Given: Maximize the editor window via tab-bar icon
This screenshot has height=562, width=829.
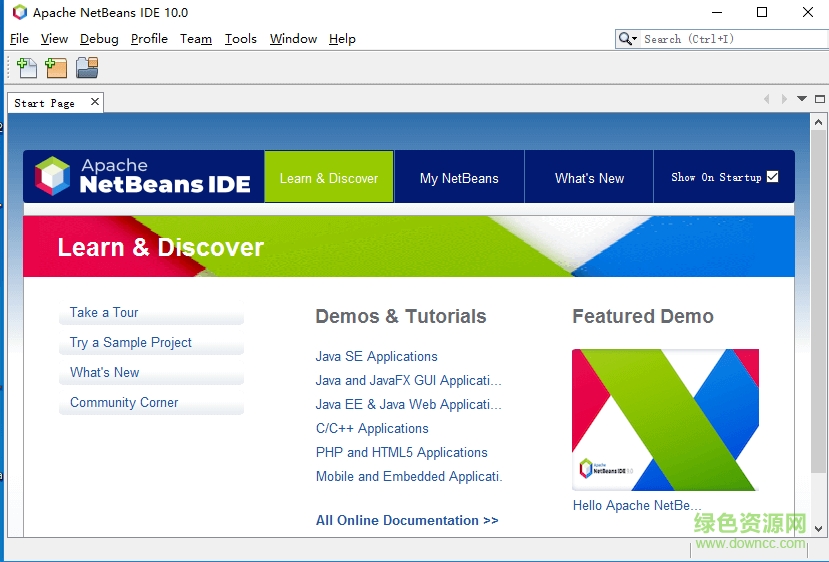Looking at the screenshot, I should (820, 99).
